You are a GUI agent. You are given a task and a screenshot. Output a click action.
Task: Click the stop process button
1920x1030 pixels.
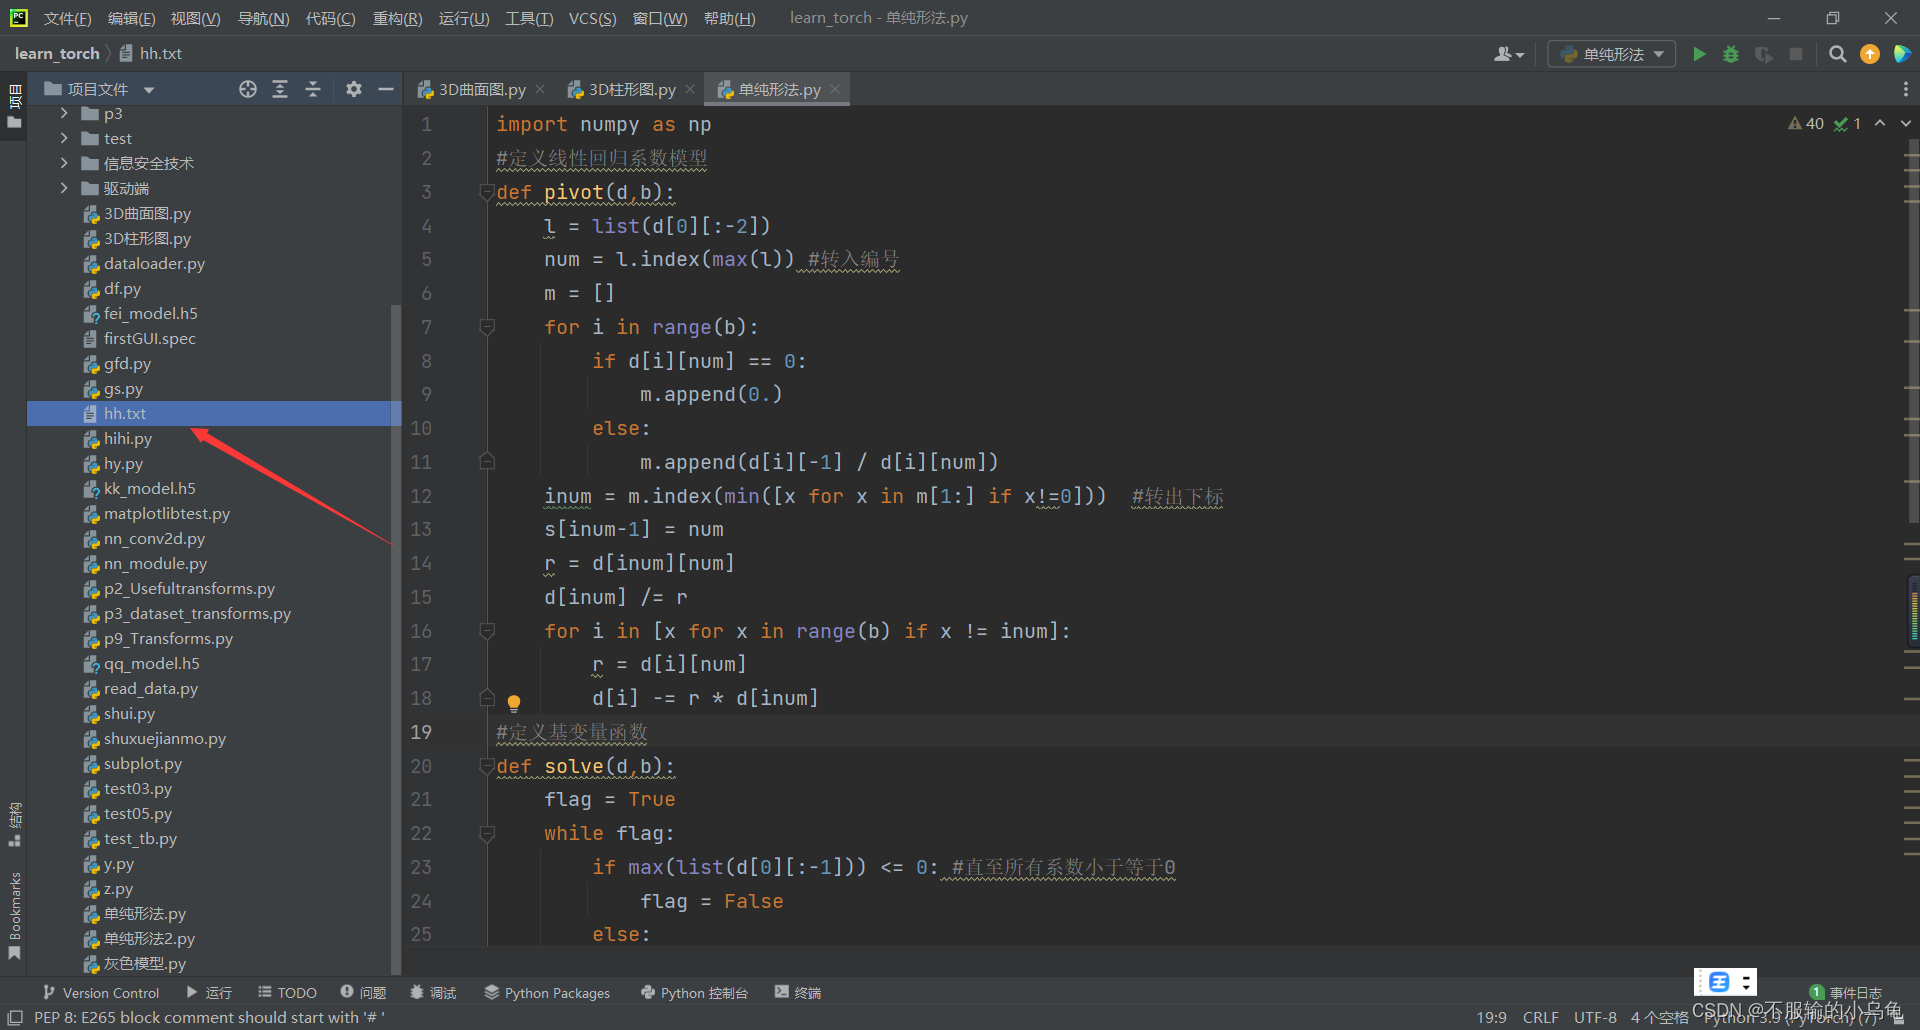[x=1796, y=54]
